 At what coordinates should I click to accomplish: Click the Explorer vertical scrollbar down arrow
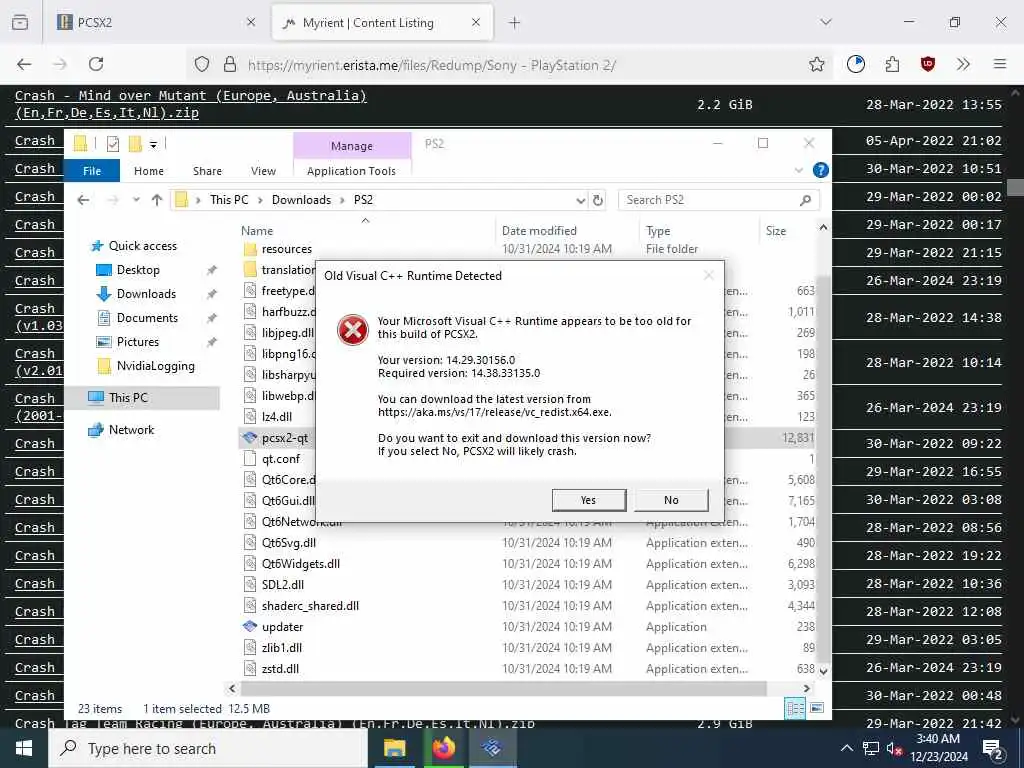(x=824, y=671)
